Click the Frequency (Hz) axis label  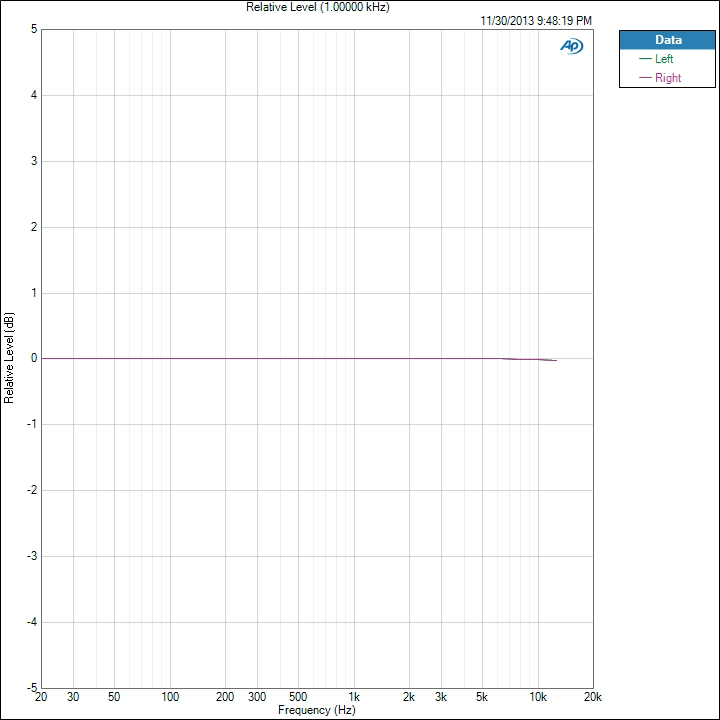316,710
